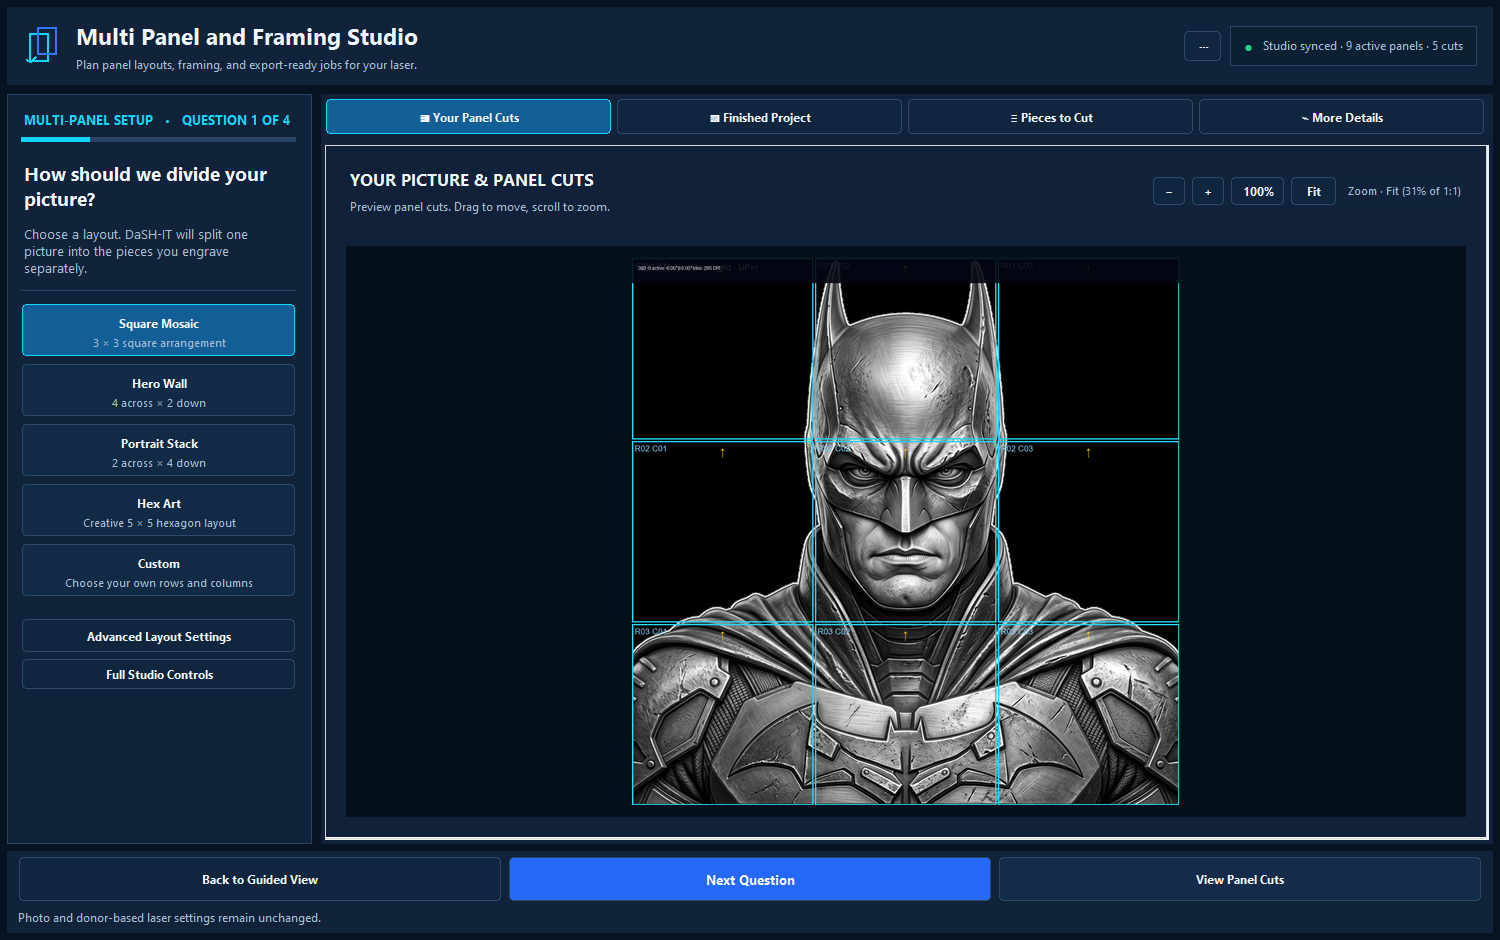Click the R01 C03 panel label
The image size is (1500, 940).
tap(1017, 266)
